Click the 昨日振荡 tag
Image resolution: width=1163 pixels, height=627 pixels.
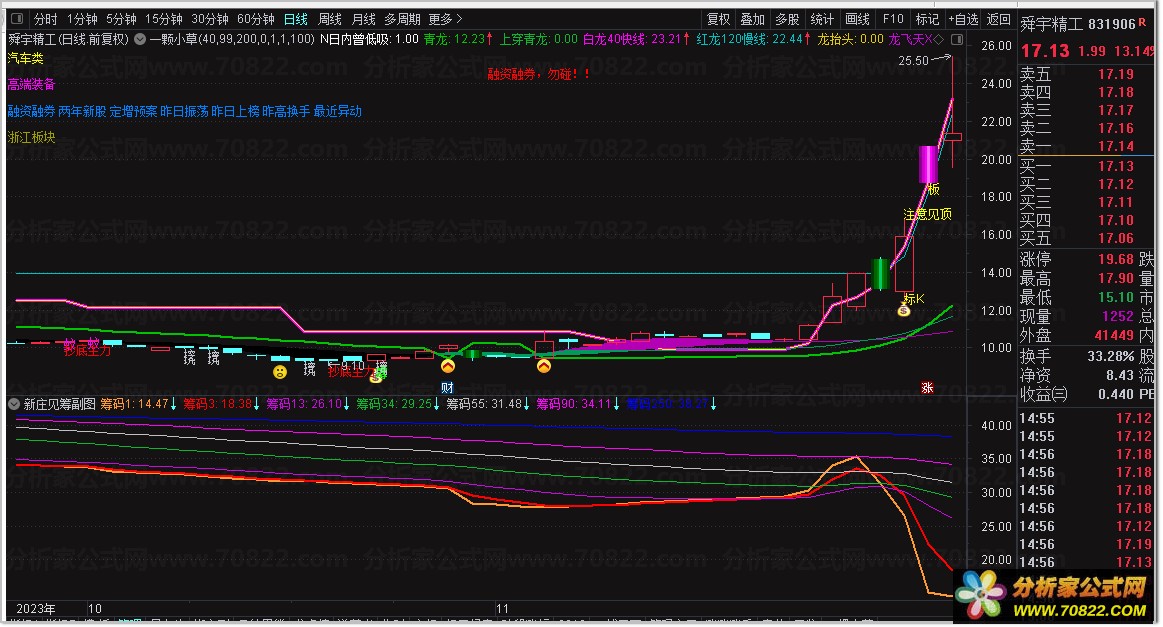coord(185,111)
